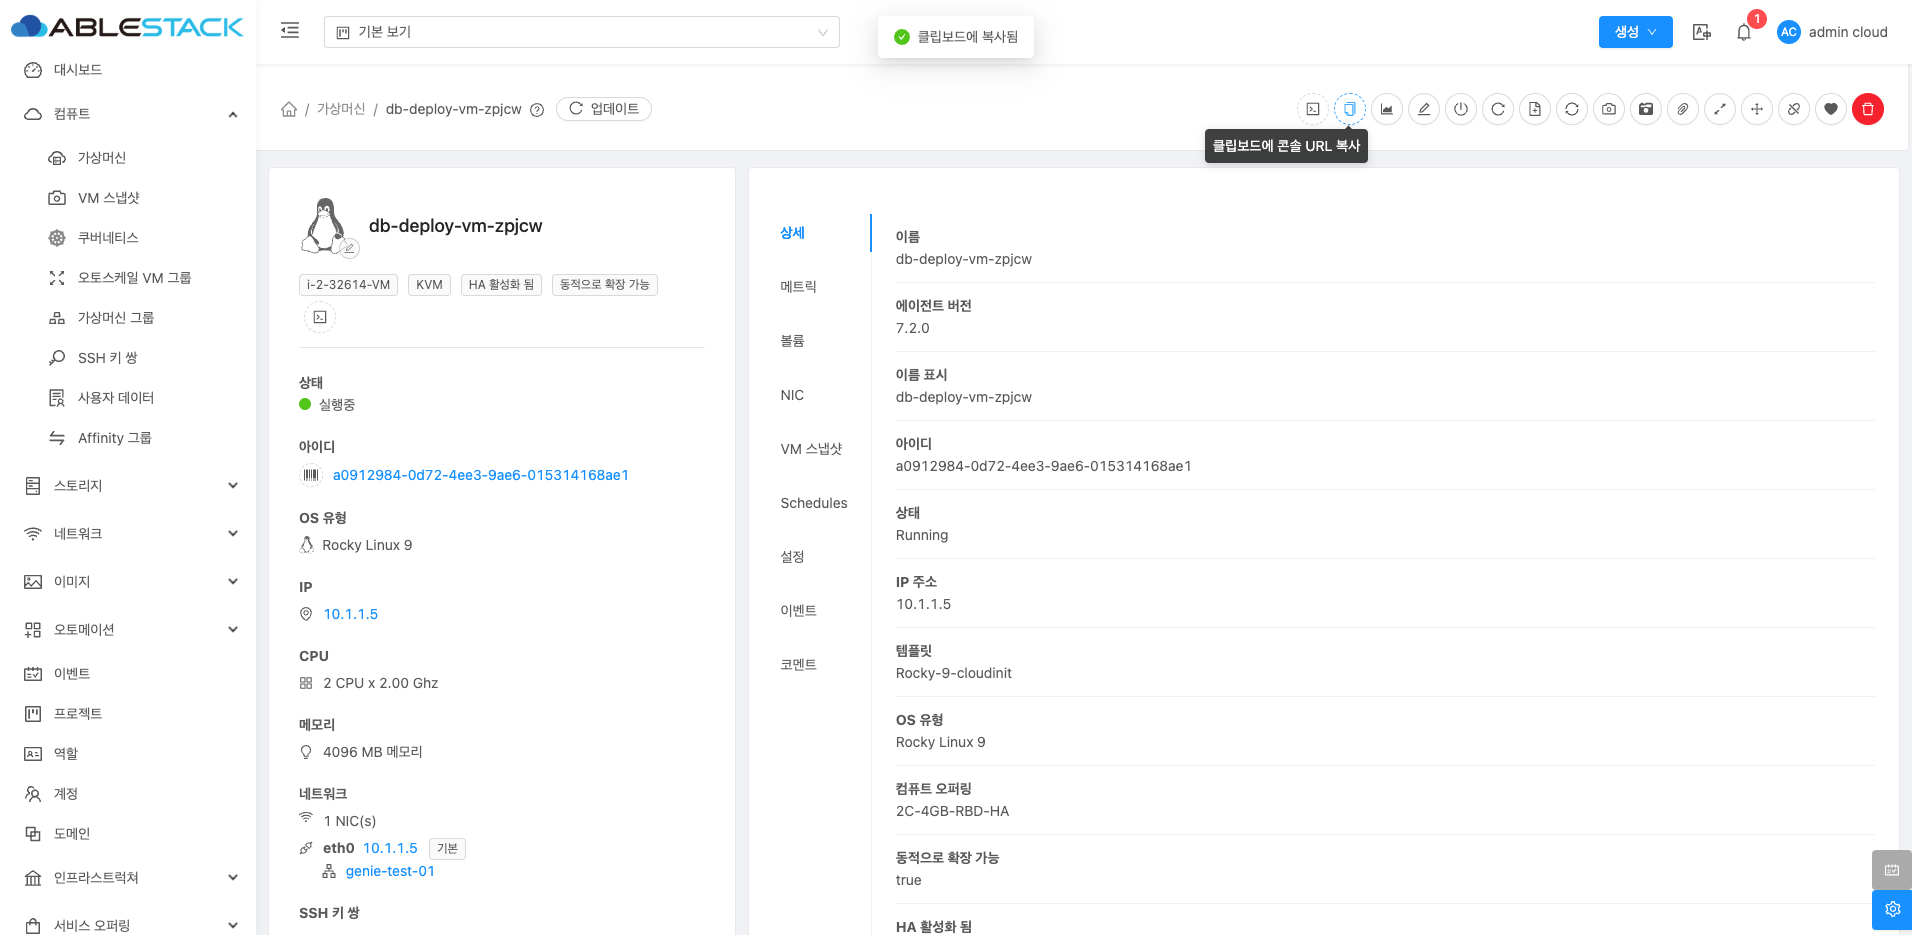The height and width of the screenshot is (935, 1912).
Task: Open the 기본 보기 view dropdown
Action: pyautogui.click(x=581, y=32)
